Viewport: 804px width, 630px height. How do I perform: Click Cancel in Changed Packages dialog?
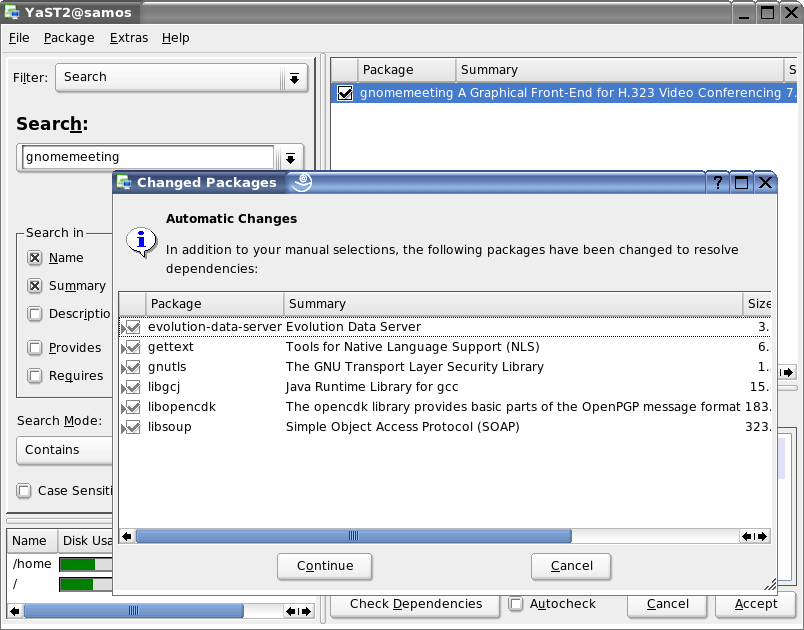point(571,566)
